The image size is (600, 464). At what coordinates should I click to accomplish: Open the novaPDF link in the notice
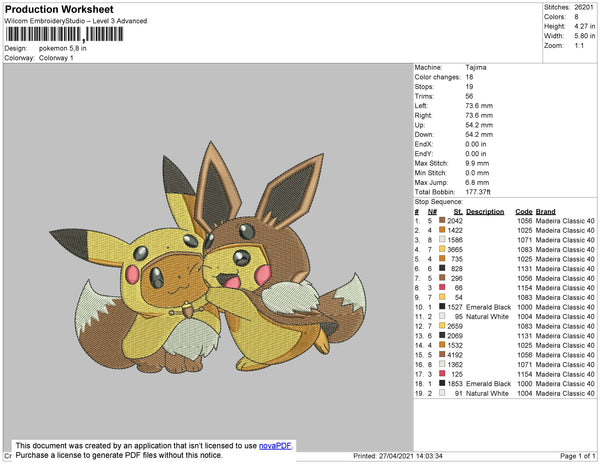[x=275, y=446]
